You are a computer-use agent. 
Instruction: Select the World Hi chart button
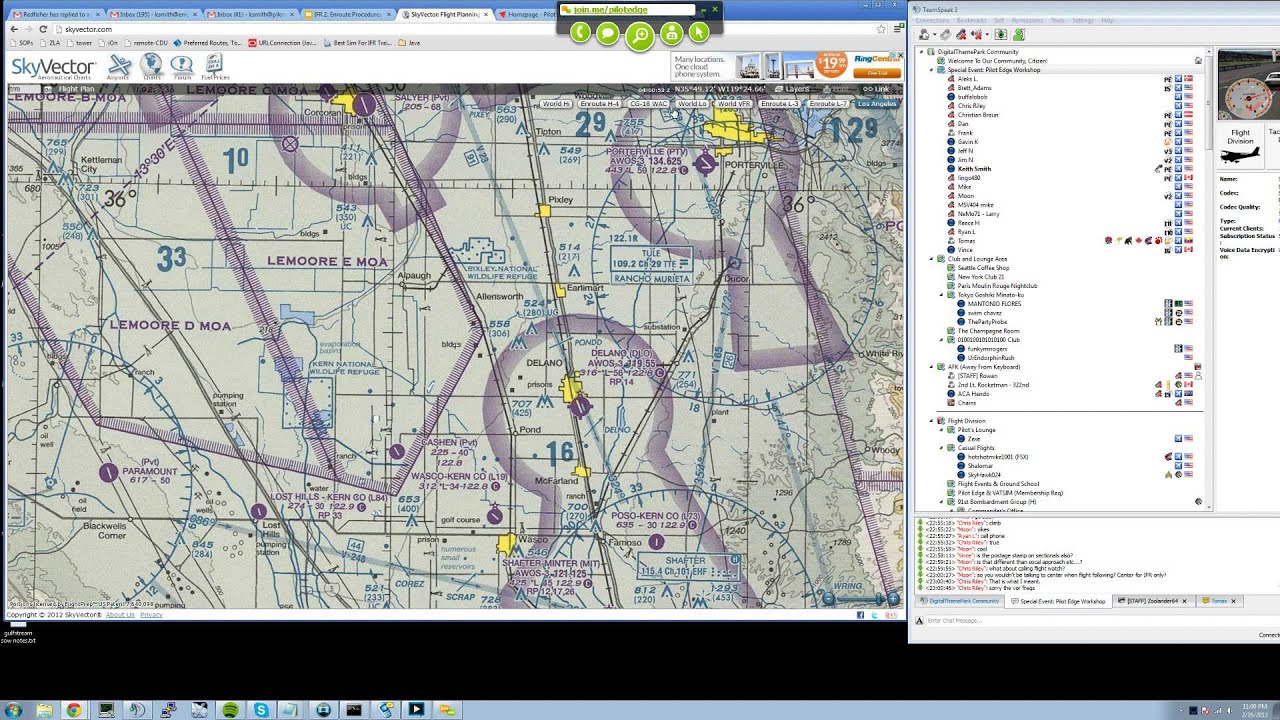tap(556, 104)
